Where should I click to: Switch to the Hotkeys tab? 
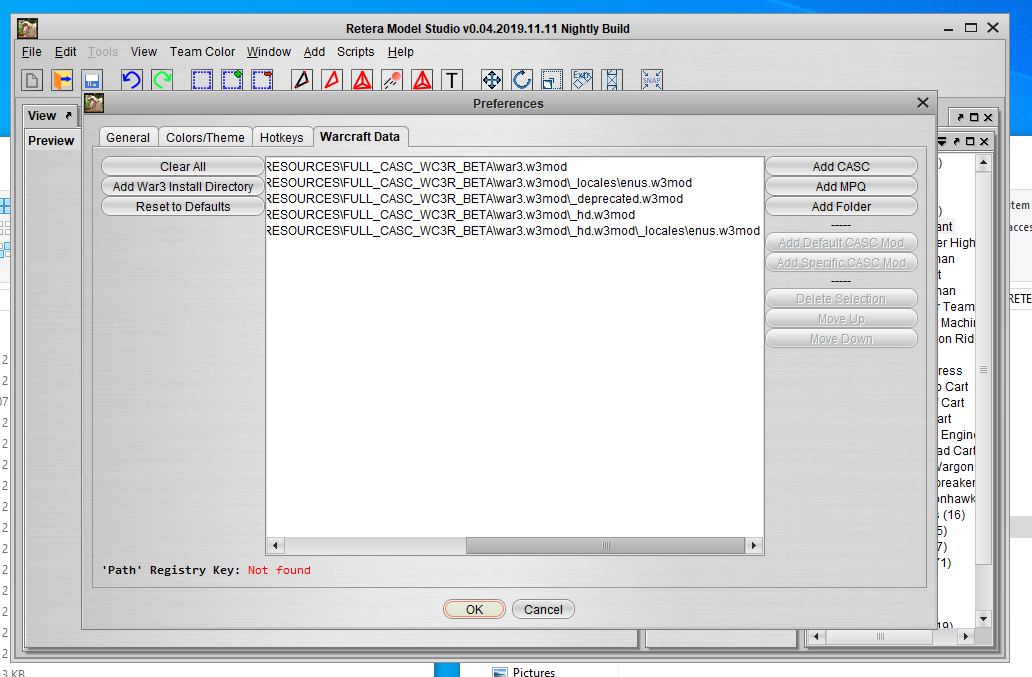pos(282,138)
